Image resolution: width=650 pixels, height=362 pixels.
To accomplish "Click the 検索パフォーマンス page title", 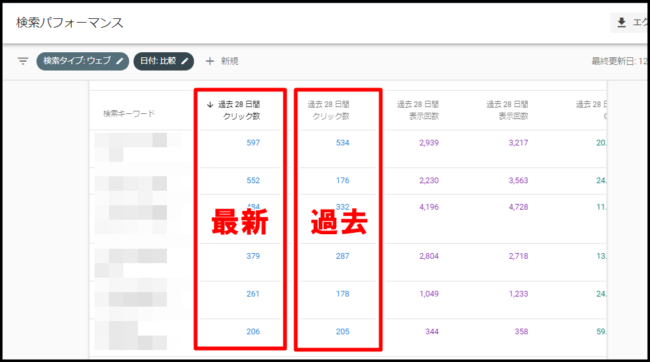I will [70, 22].
